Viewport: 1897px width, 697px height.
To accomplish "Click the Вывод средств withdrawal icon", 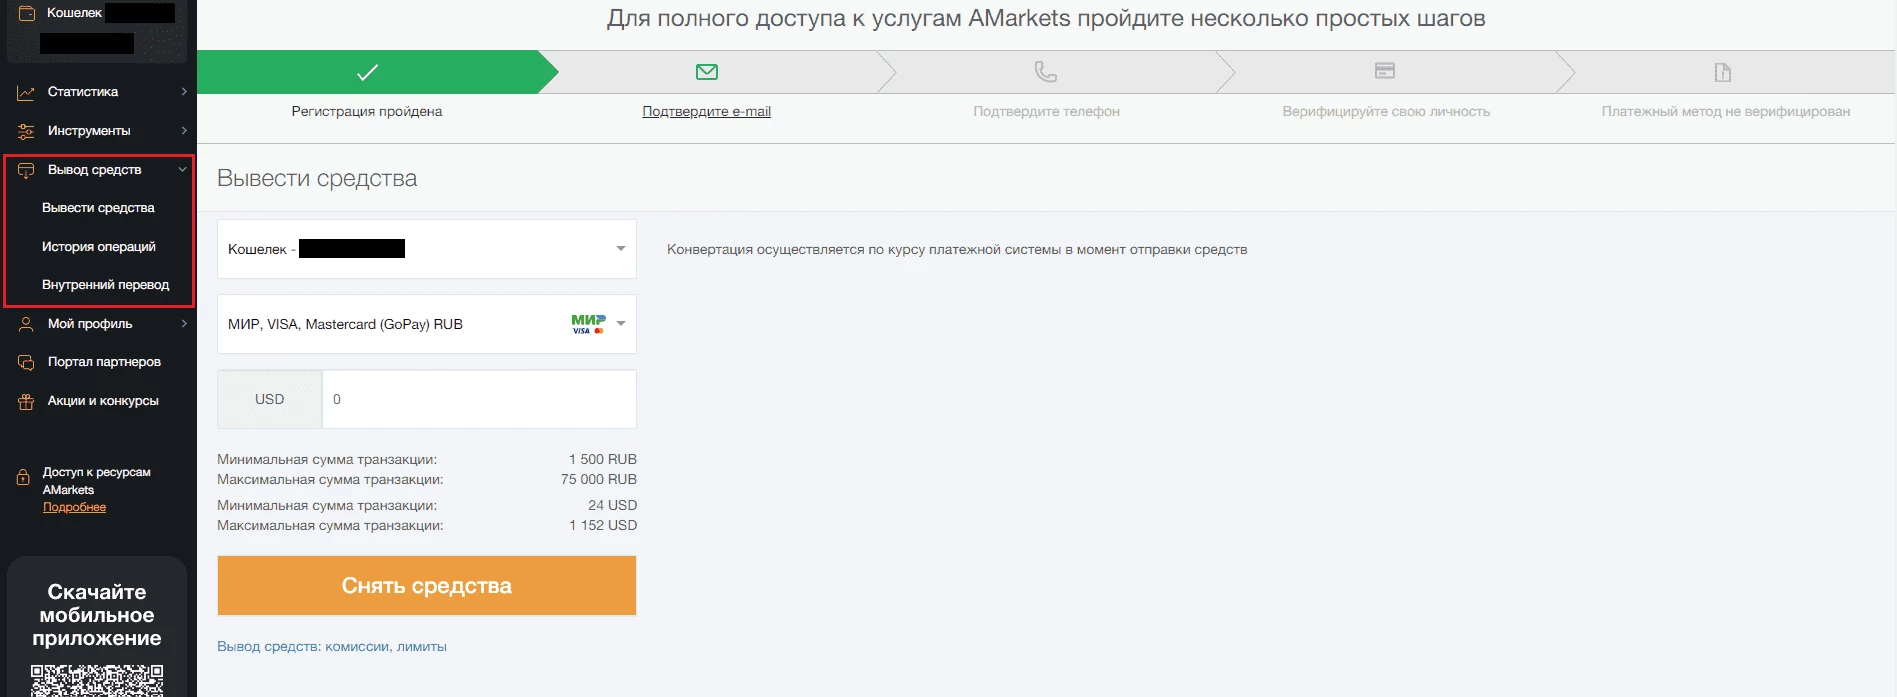I will pos(26,170).
